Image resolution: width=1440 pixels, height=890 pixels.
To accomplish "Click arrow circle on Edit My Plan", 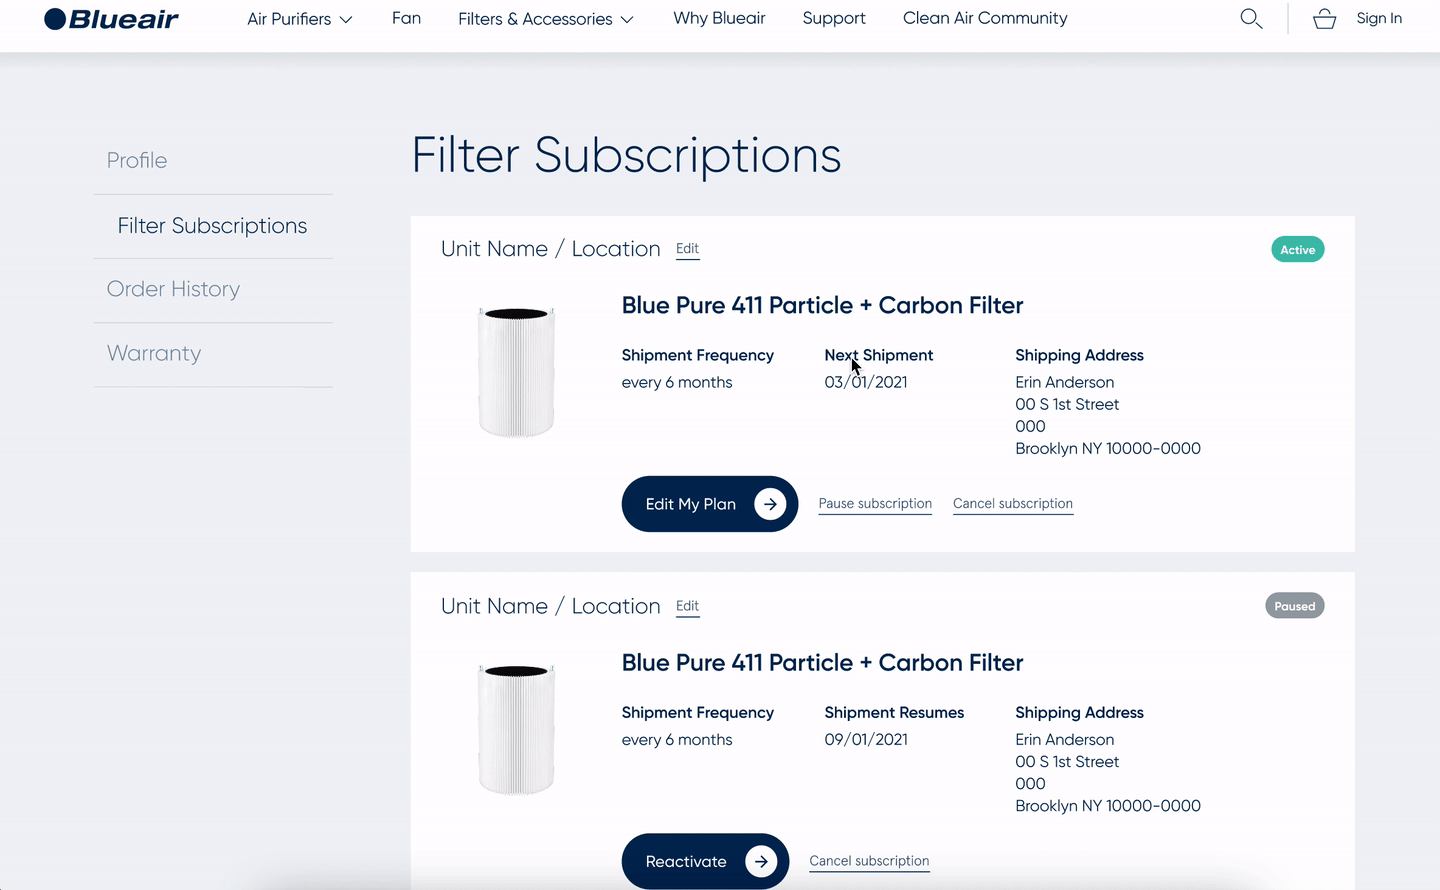I will 770,504.
